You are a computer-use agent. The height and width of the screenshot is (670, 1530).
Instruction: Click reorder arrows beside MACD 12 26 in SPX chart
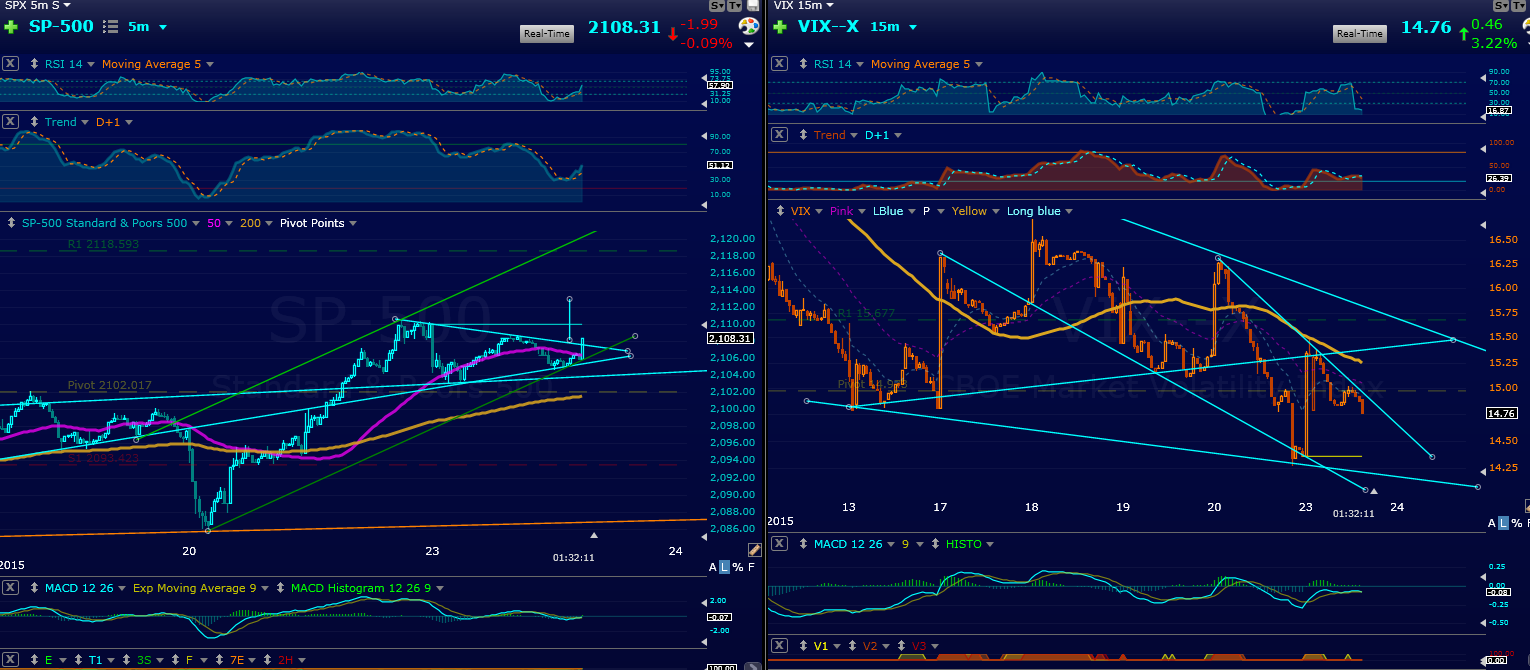[x=34, y=588]
